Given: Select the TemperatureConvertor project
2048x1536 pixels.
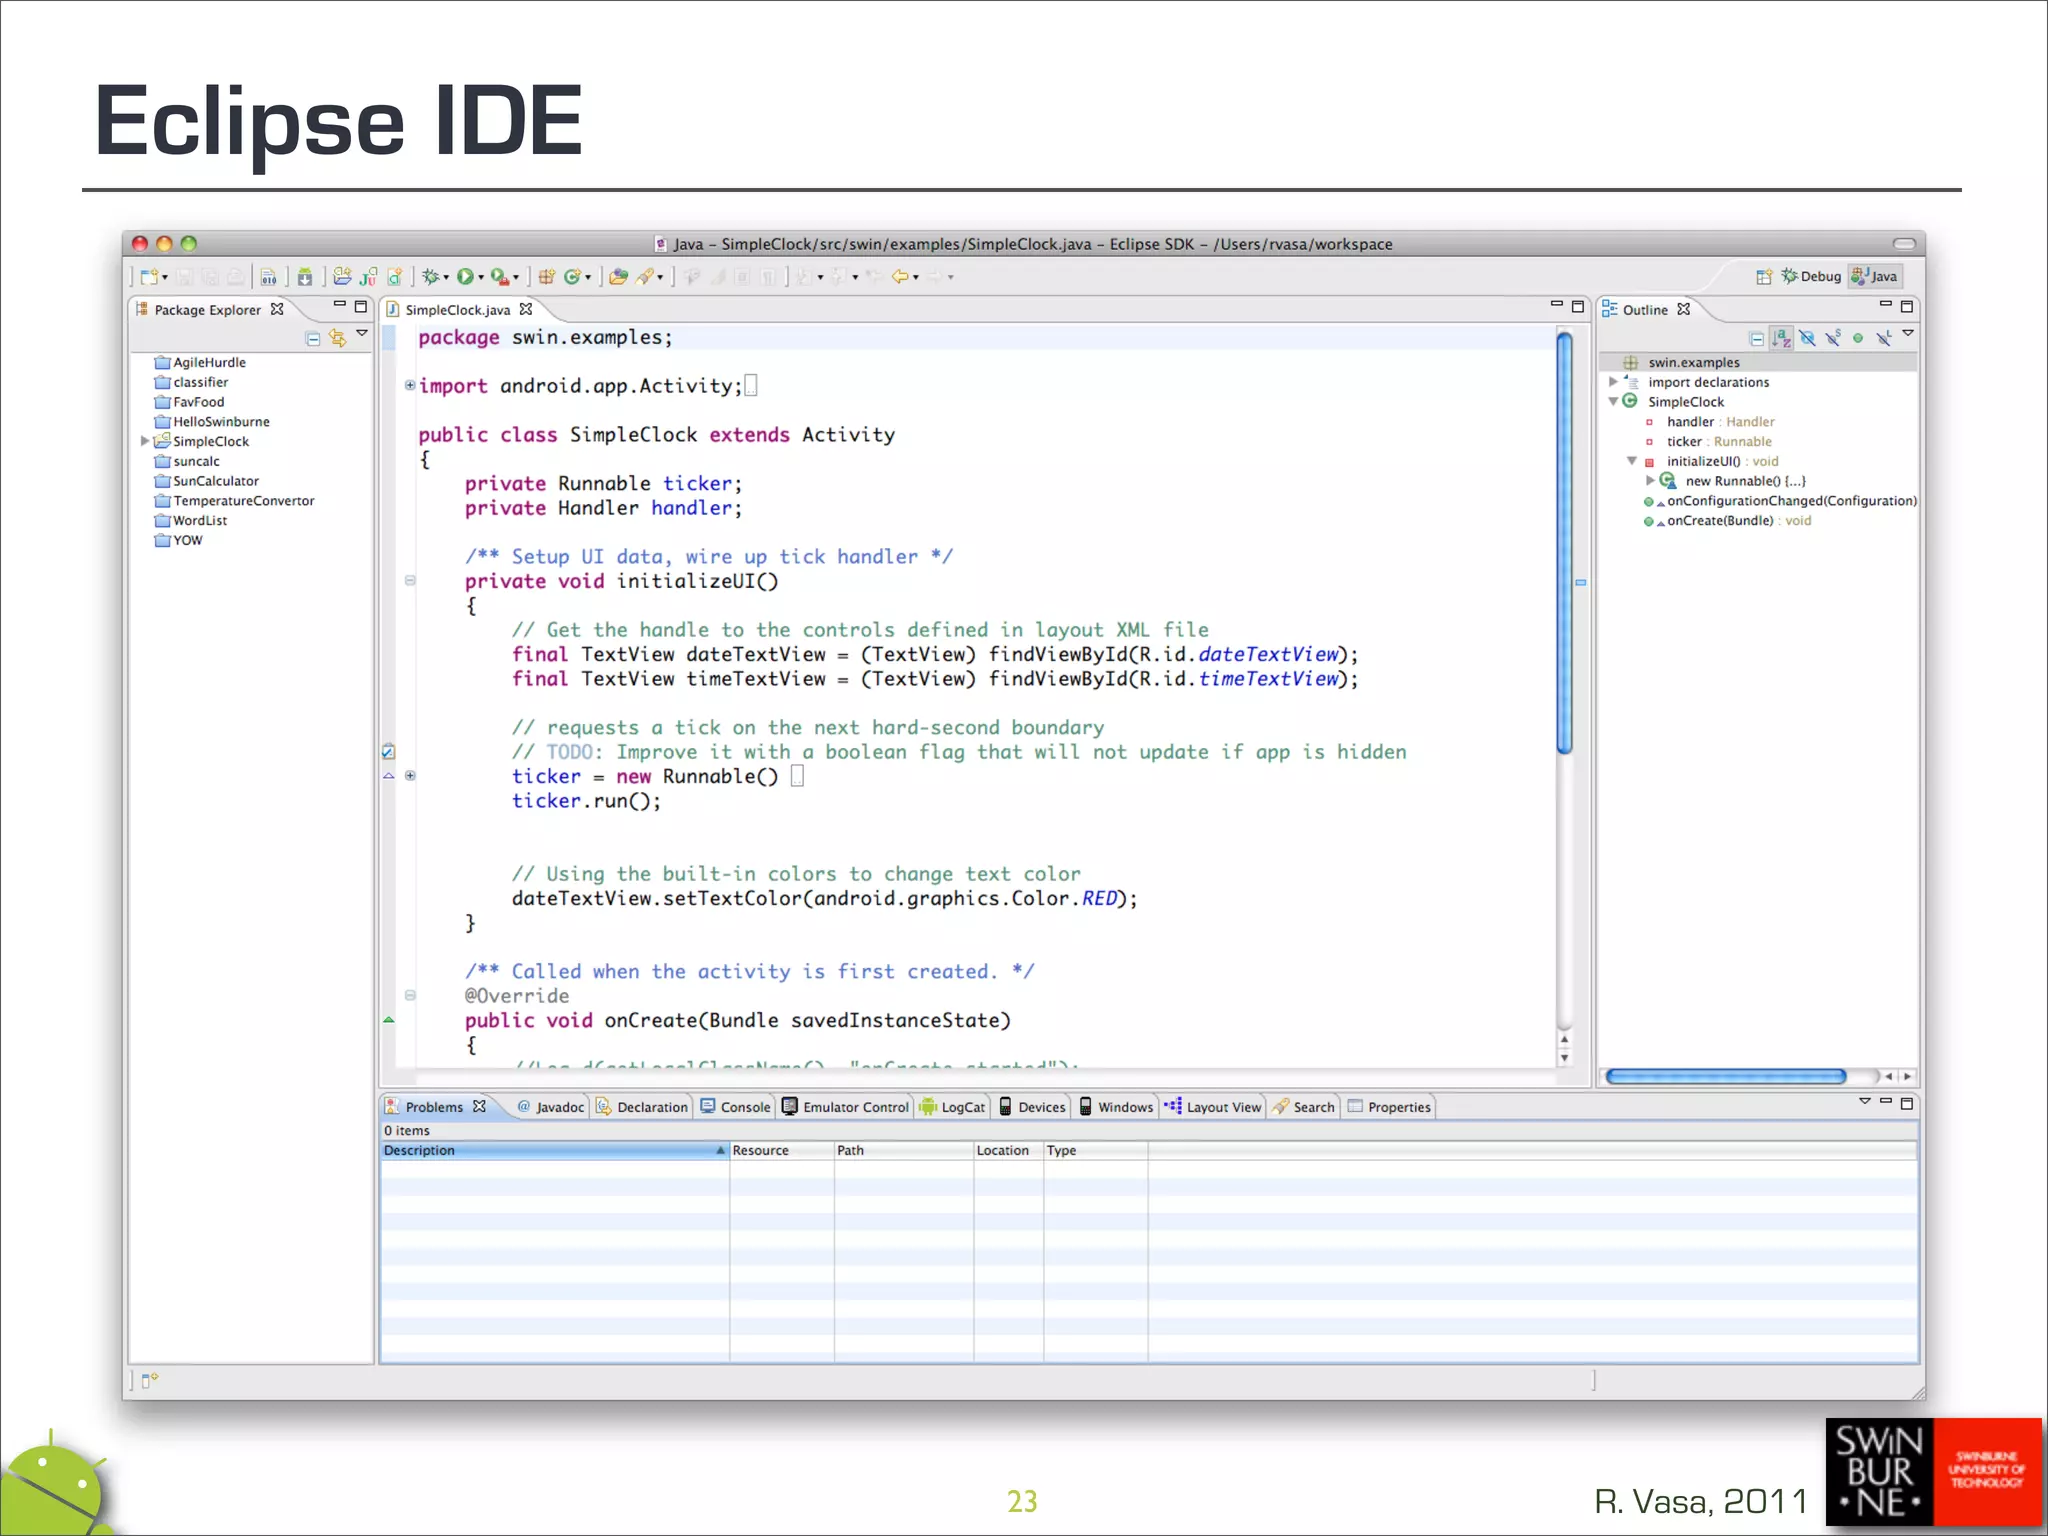Looking at the screenshot, I should click(x=234, y=501).
